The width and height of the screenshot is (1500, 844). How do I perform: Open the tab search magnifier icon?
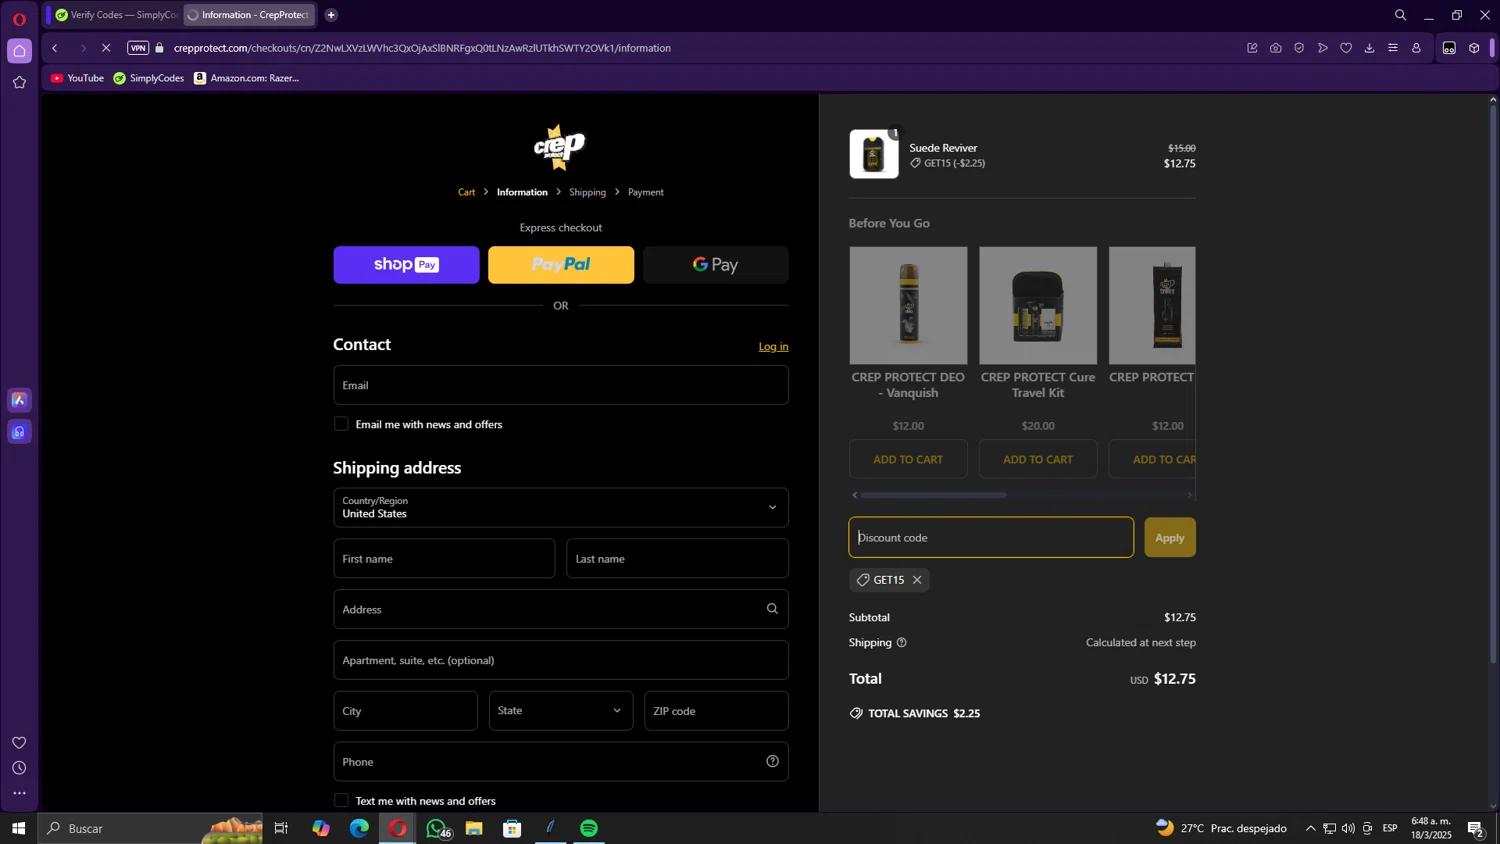point(1400,15)
